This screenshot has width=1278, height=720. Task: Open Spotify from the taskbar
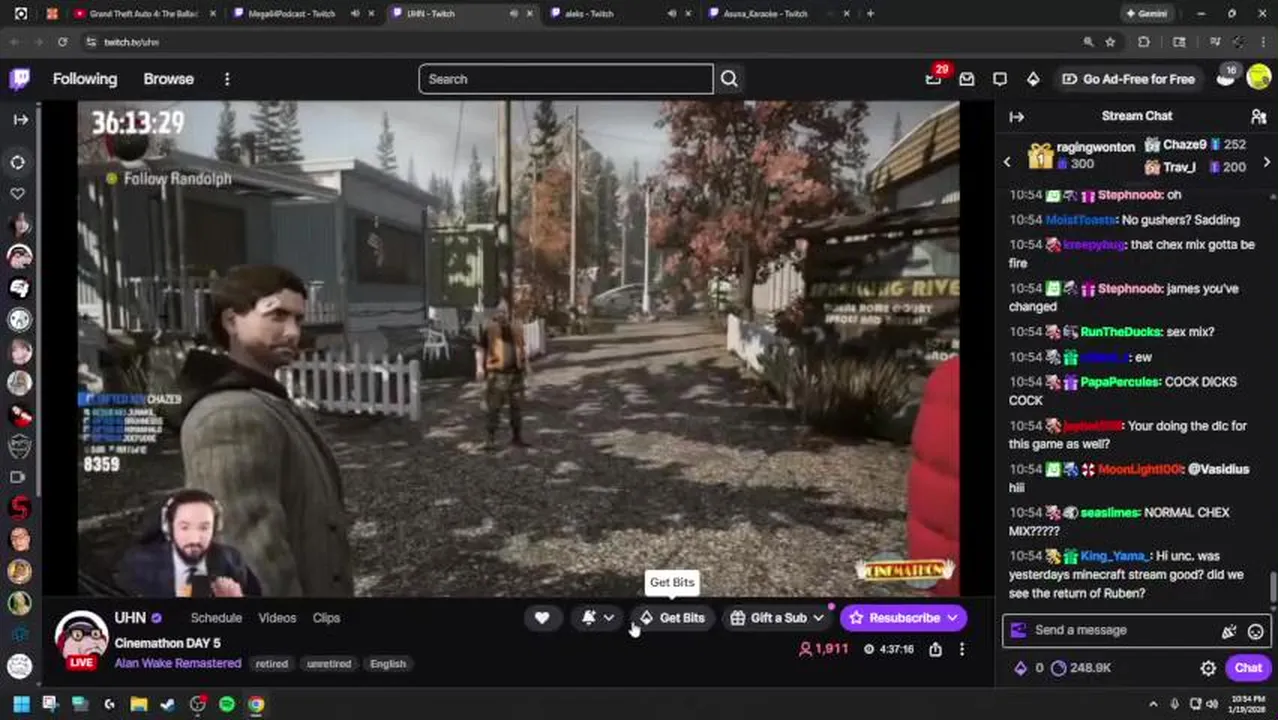point(227,704)
